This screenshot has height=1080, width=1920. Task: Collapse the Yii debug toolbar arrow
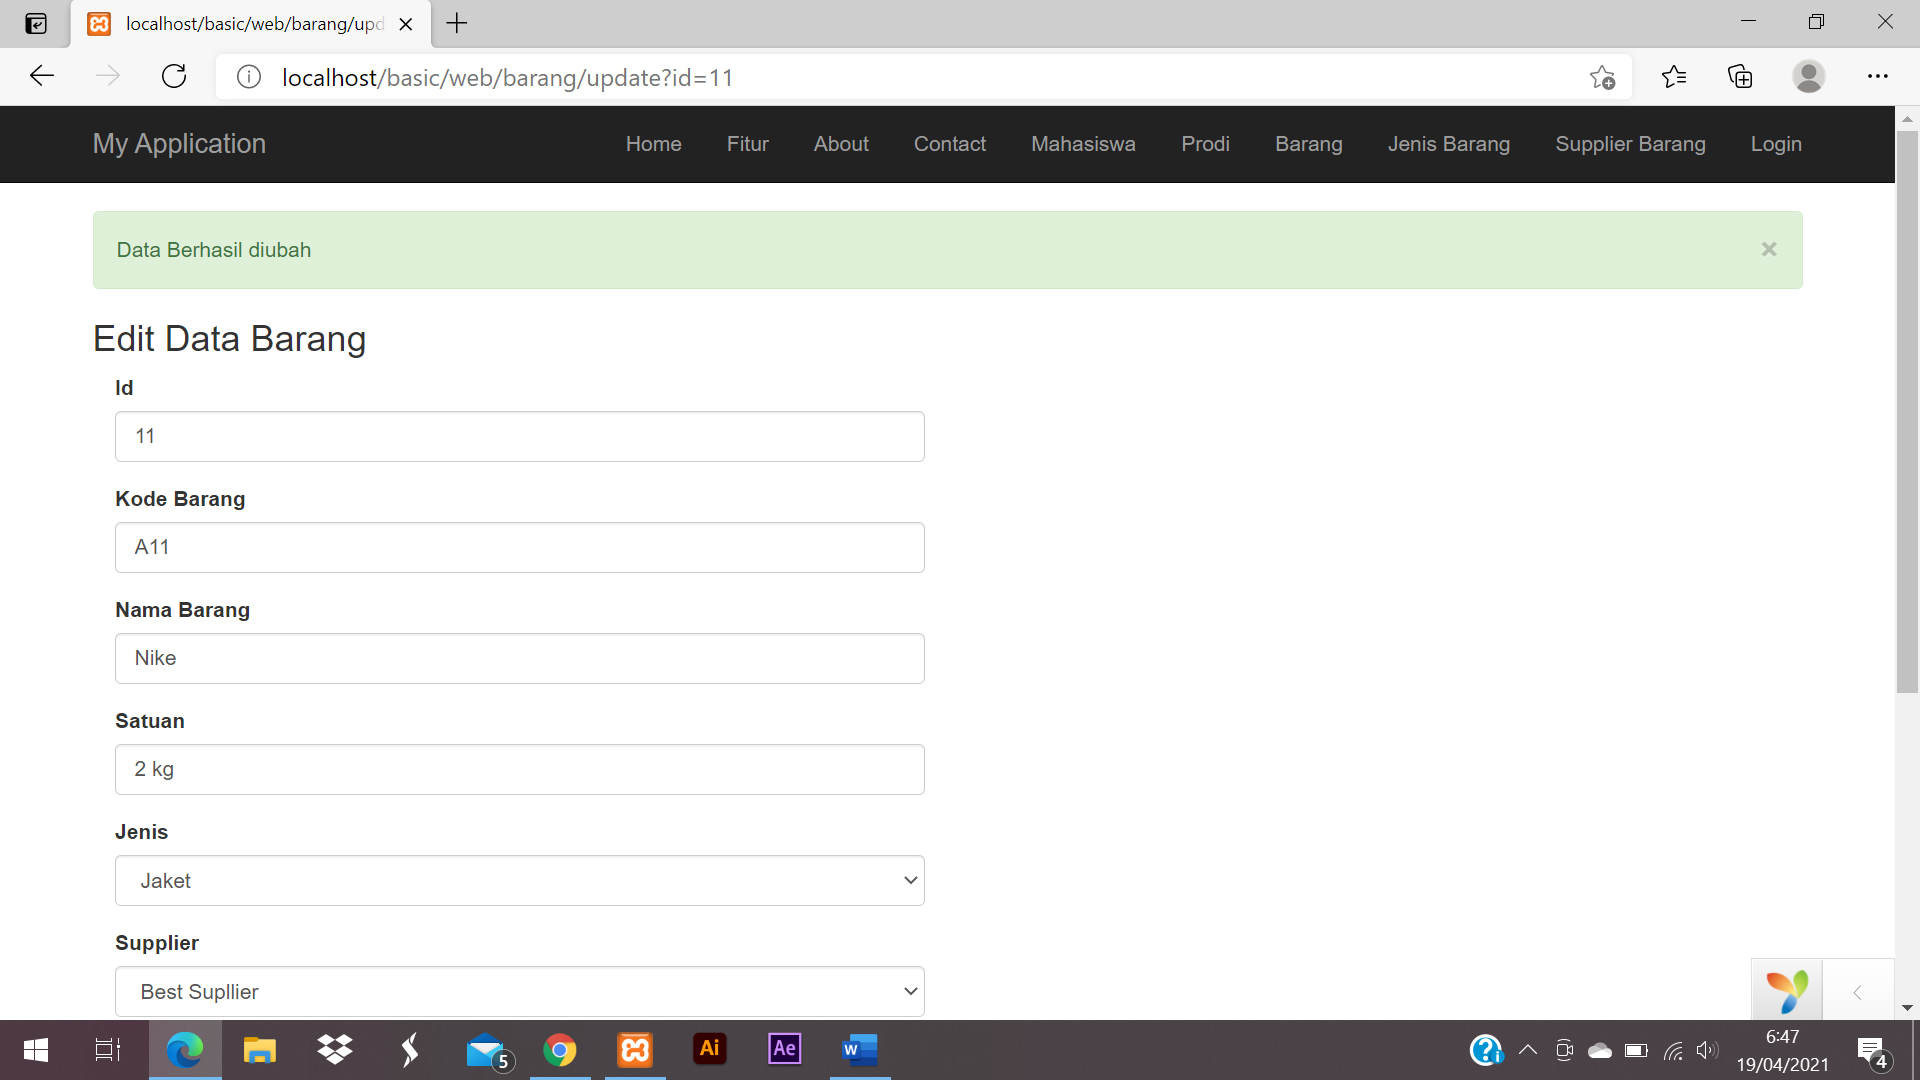(x=1857, y=991)
